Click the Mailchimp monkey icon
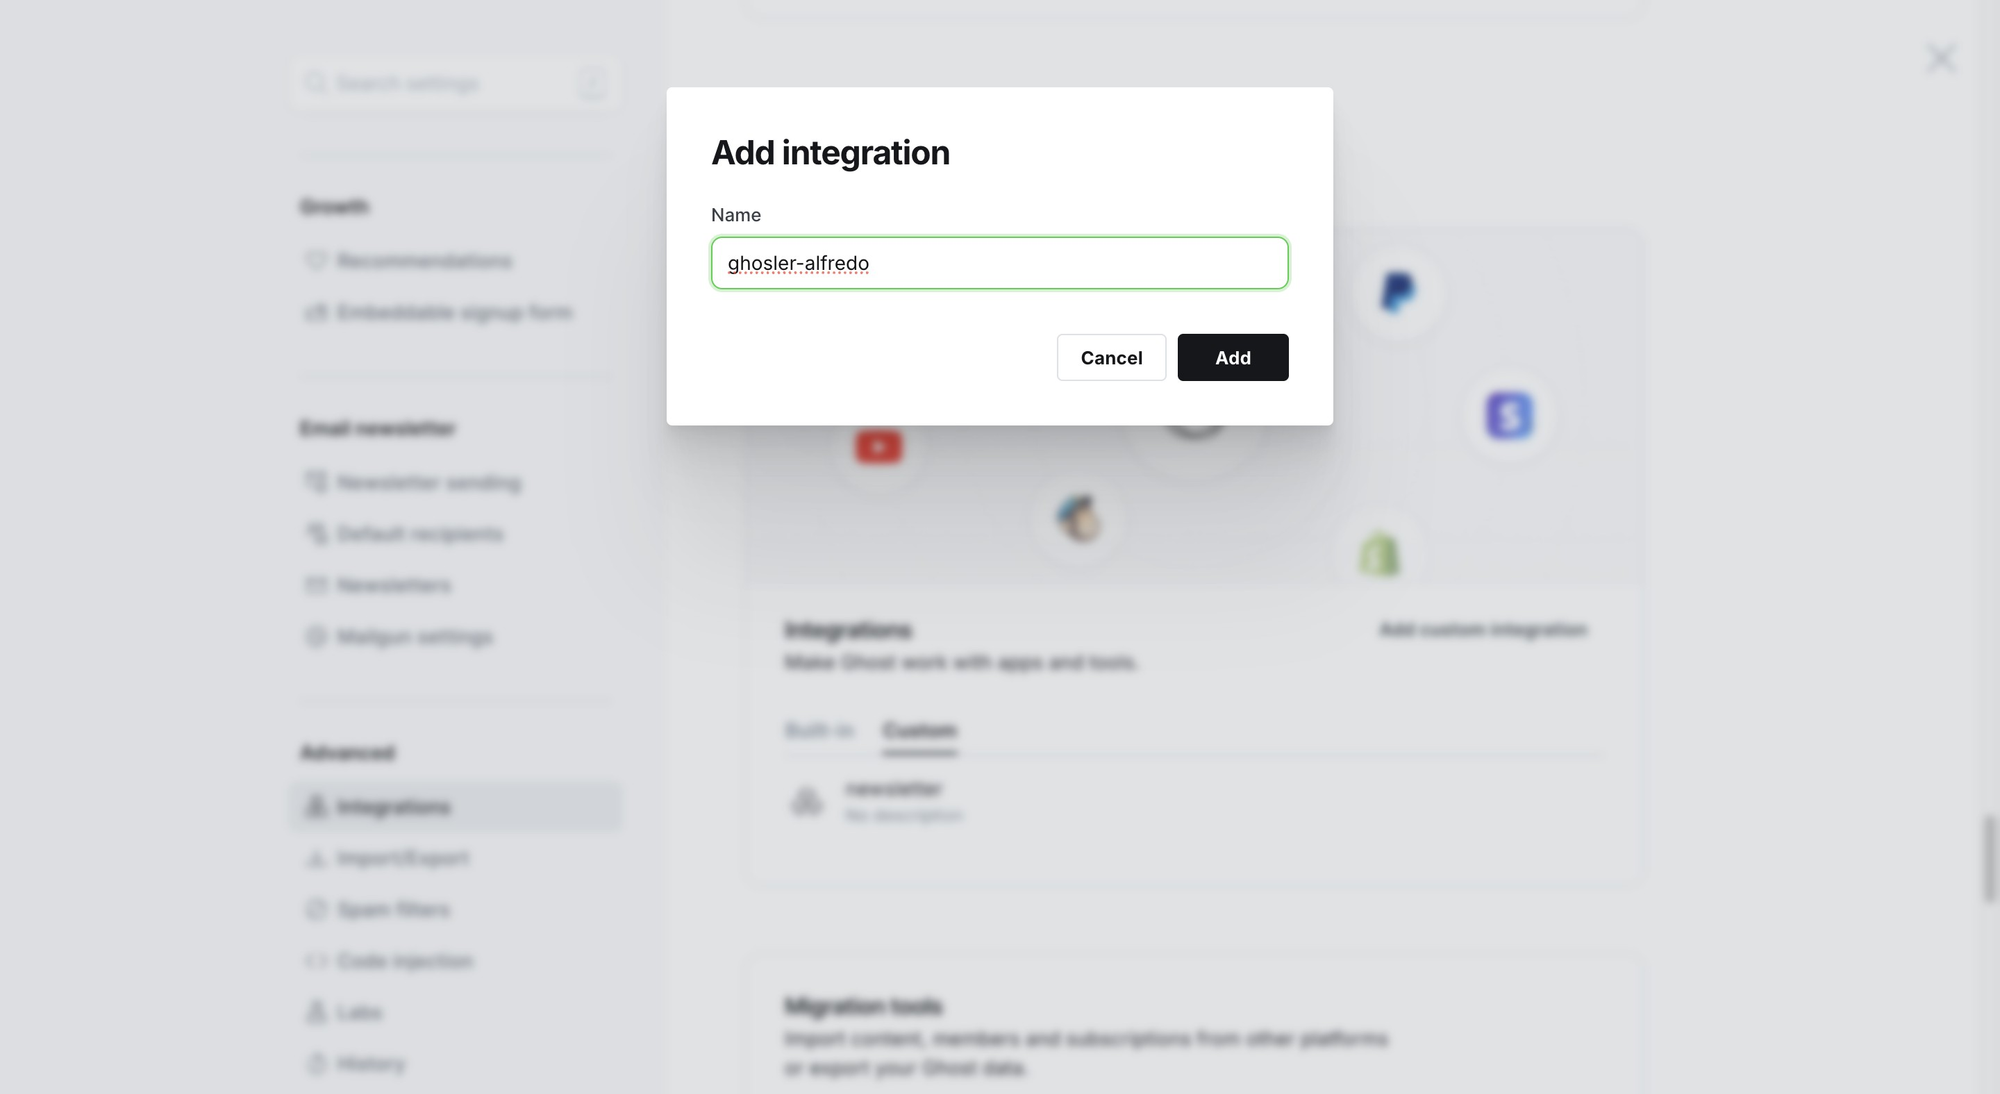The image size is (2000, 1094). 1079,519
